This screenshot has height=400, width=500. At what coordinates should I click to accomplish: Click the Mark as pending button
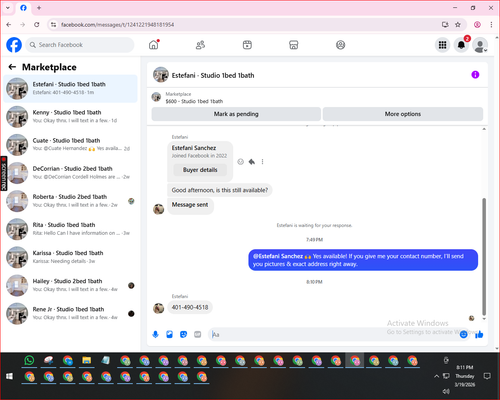click(236, 114)
